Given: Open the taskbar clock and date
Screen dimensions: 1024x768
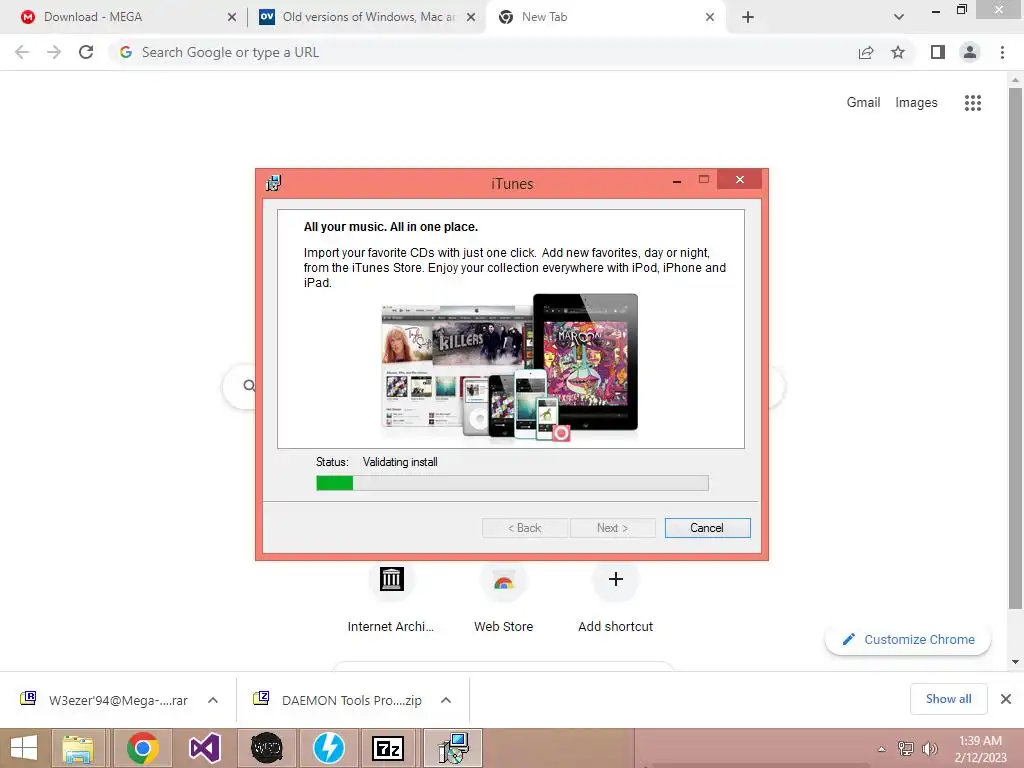Looking at the screenshot, I should [x=980, y=749].
